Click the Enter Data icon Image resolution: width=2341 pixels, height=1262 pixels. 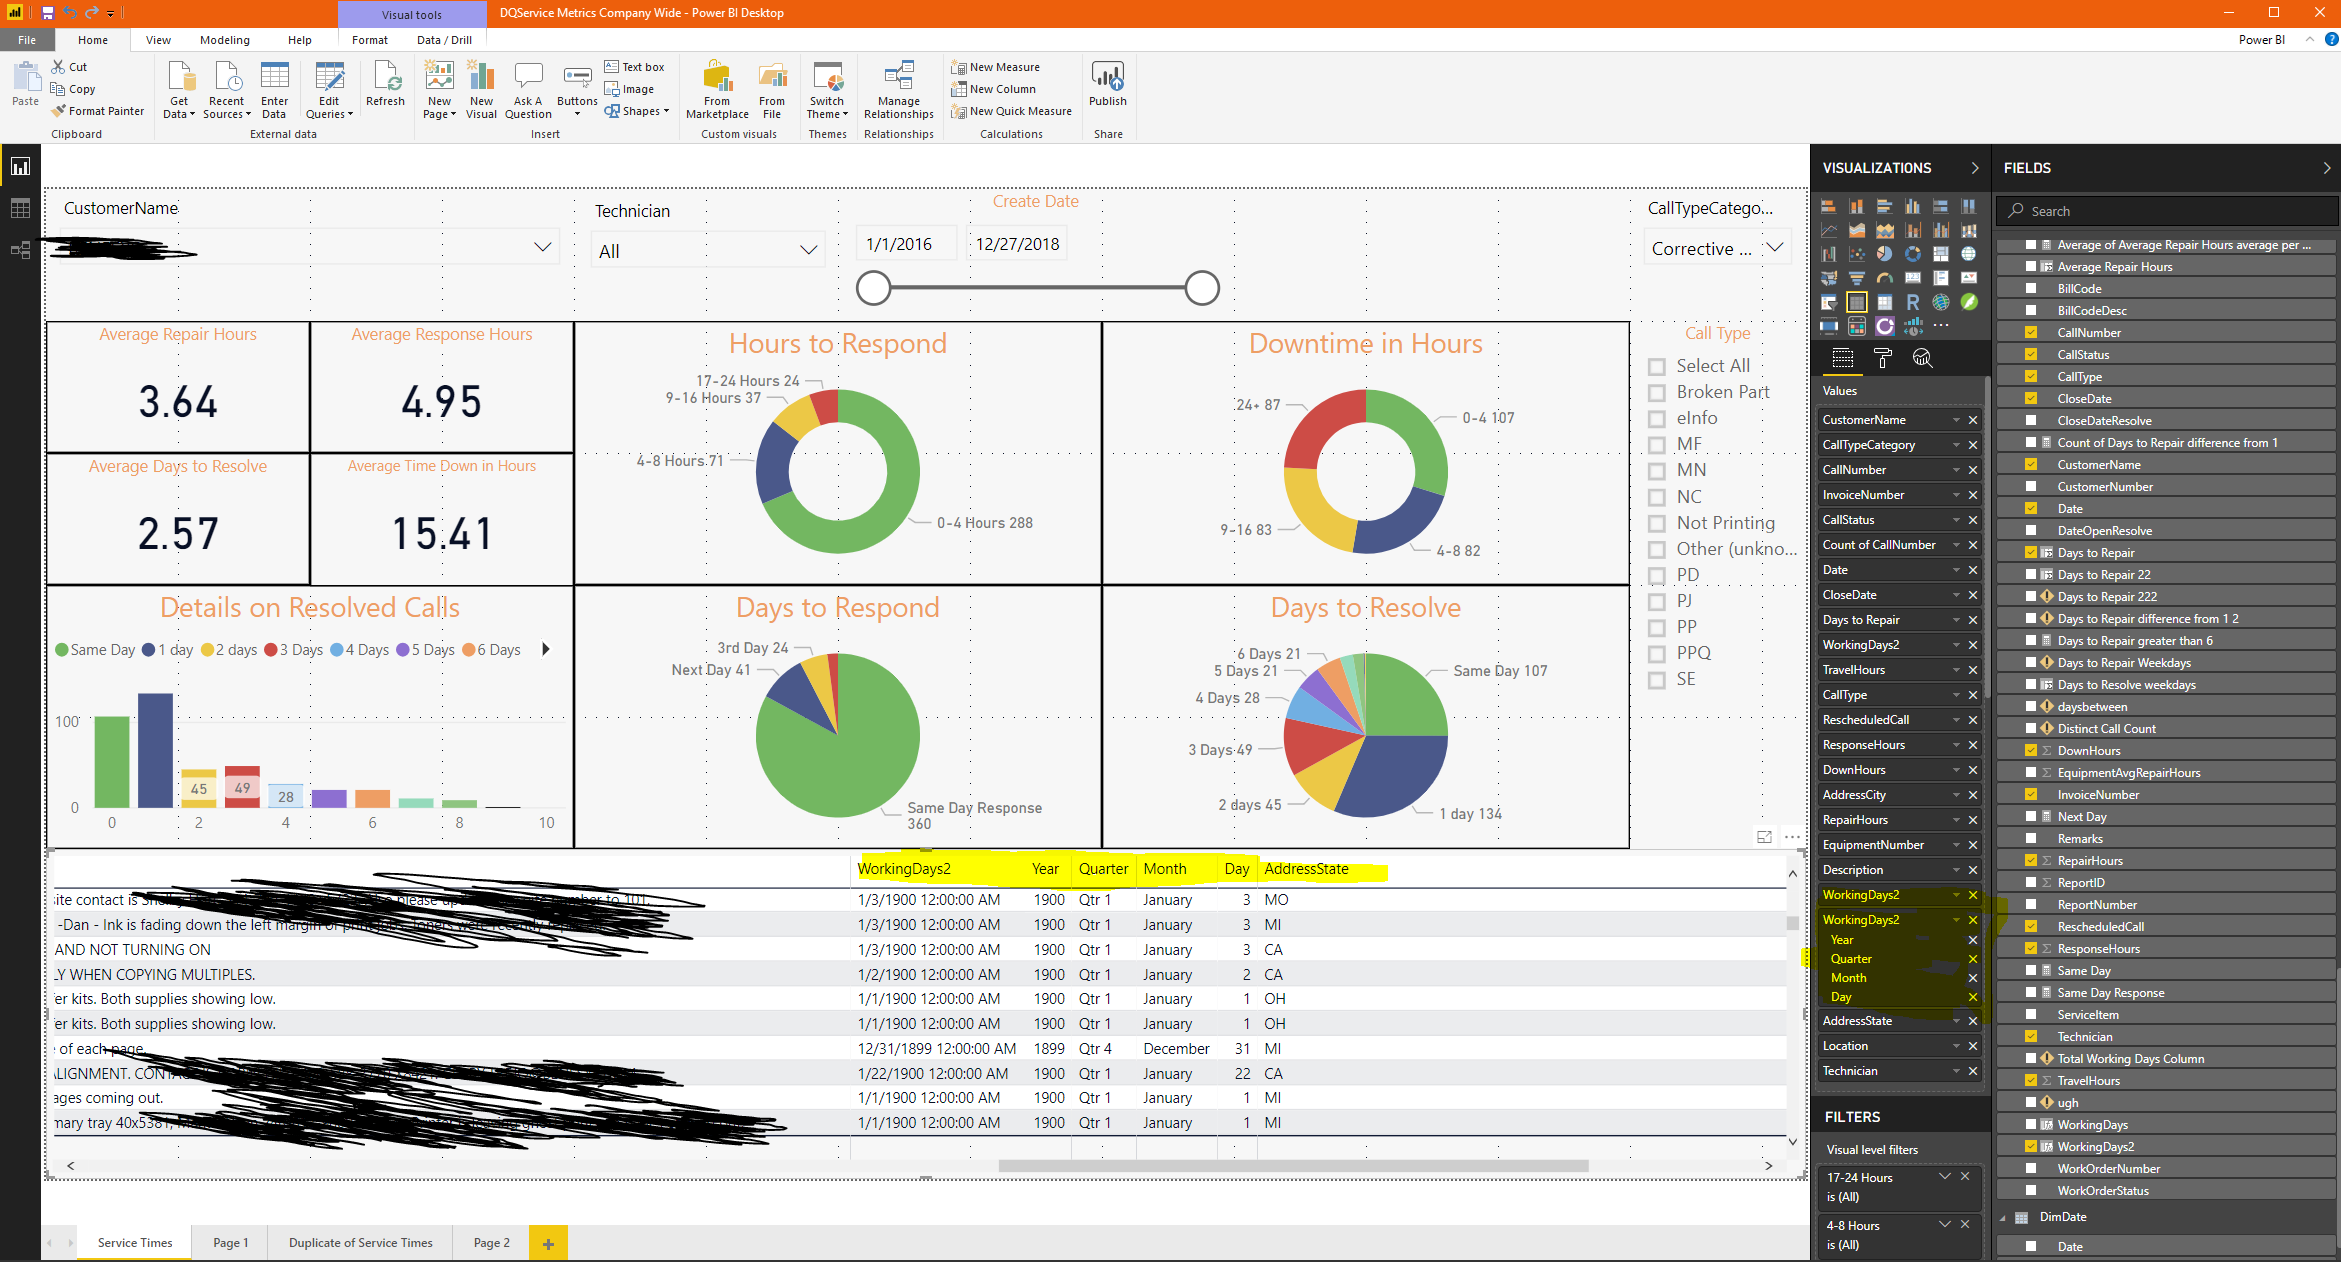274,90
